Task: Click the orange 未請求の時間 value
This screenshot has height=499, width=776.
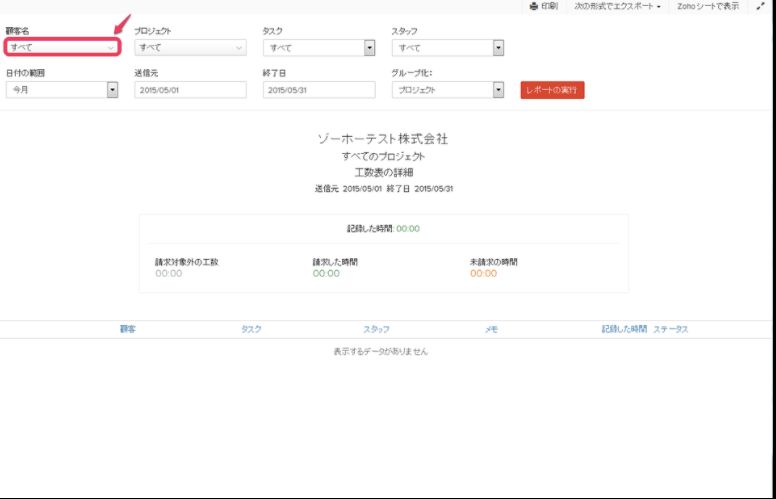Action: (483, 273)
